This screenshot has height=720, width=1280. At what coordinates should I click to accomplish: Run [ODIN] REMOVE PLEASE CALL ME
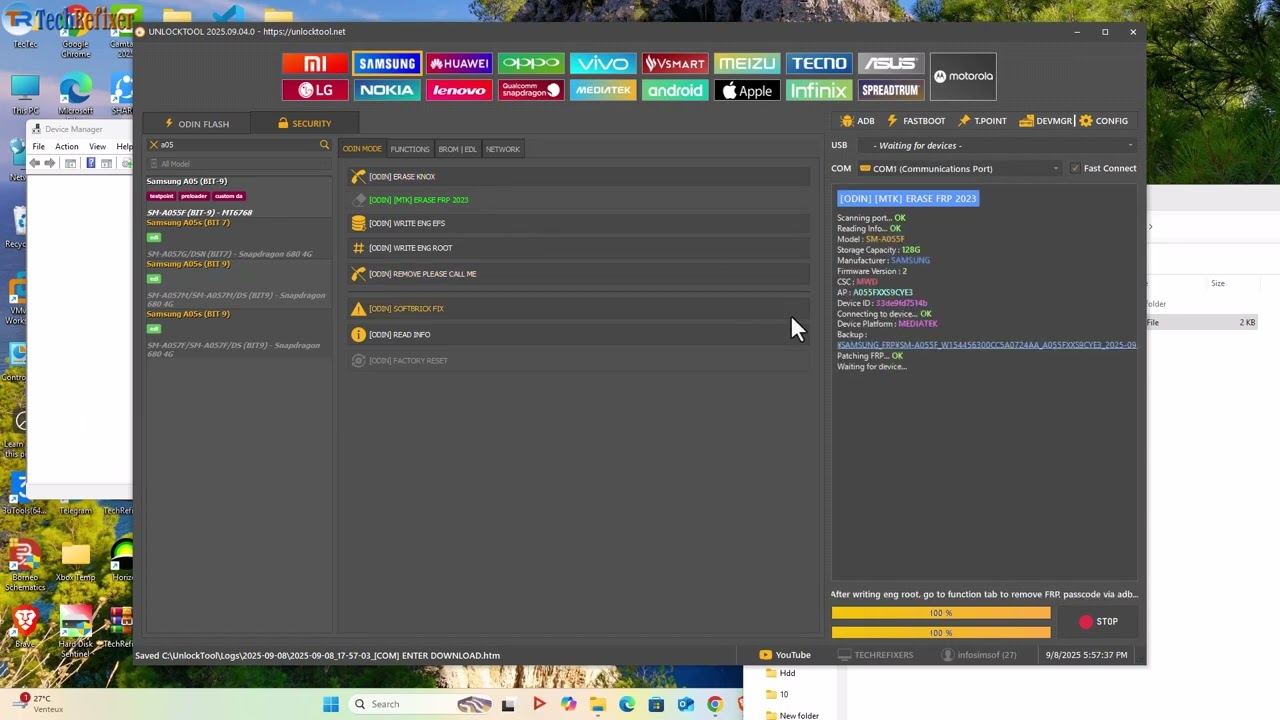click(579, 274)
